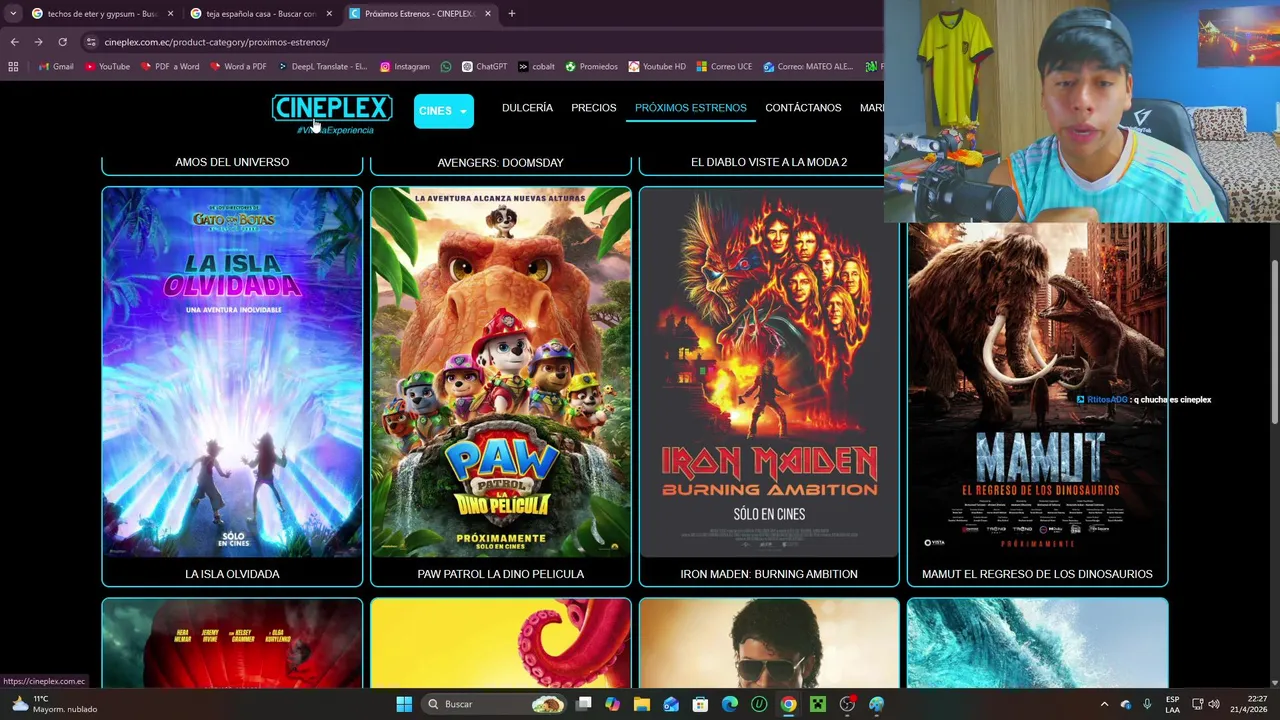This screenshot has height=720, width=1280.
Task: Click the AMOS DEL UNIVERSO title link
Action: (x=232, y=162)
